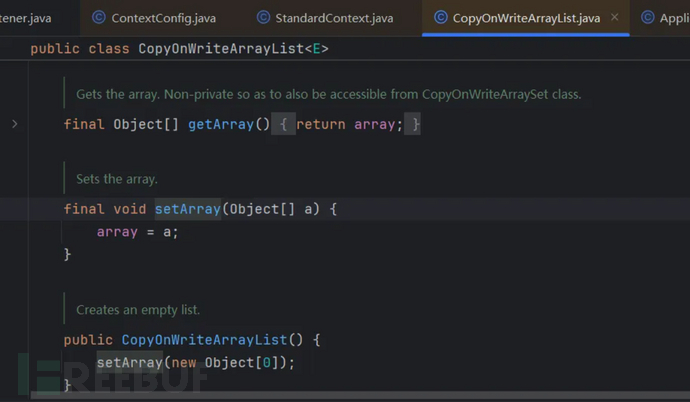
Task: Select the CopyOnWriteArrayList.java tab
Action: point(526,18)
